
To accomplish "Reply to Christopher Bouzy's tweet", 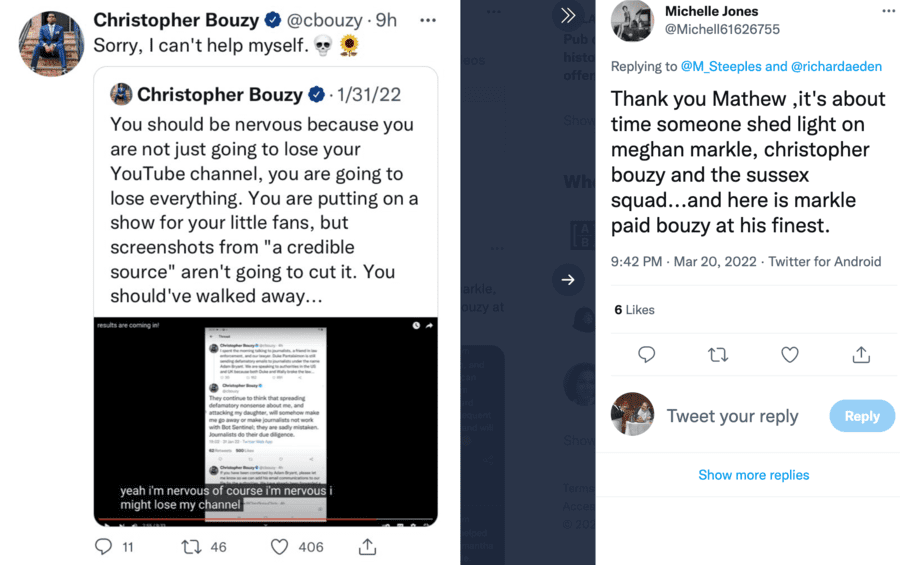I will tap(103, 547).
